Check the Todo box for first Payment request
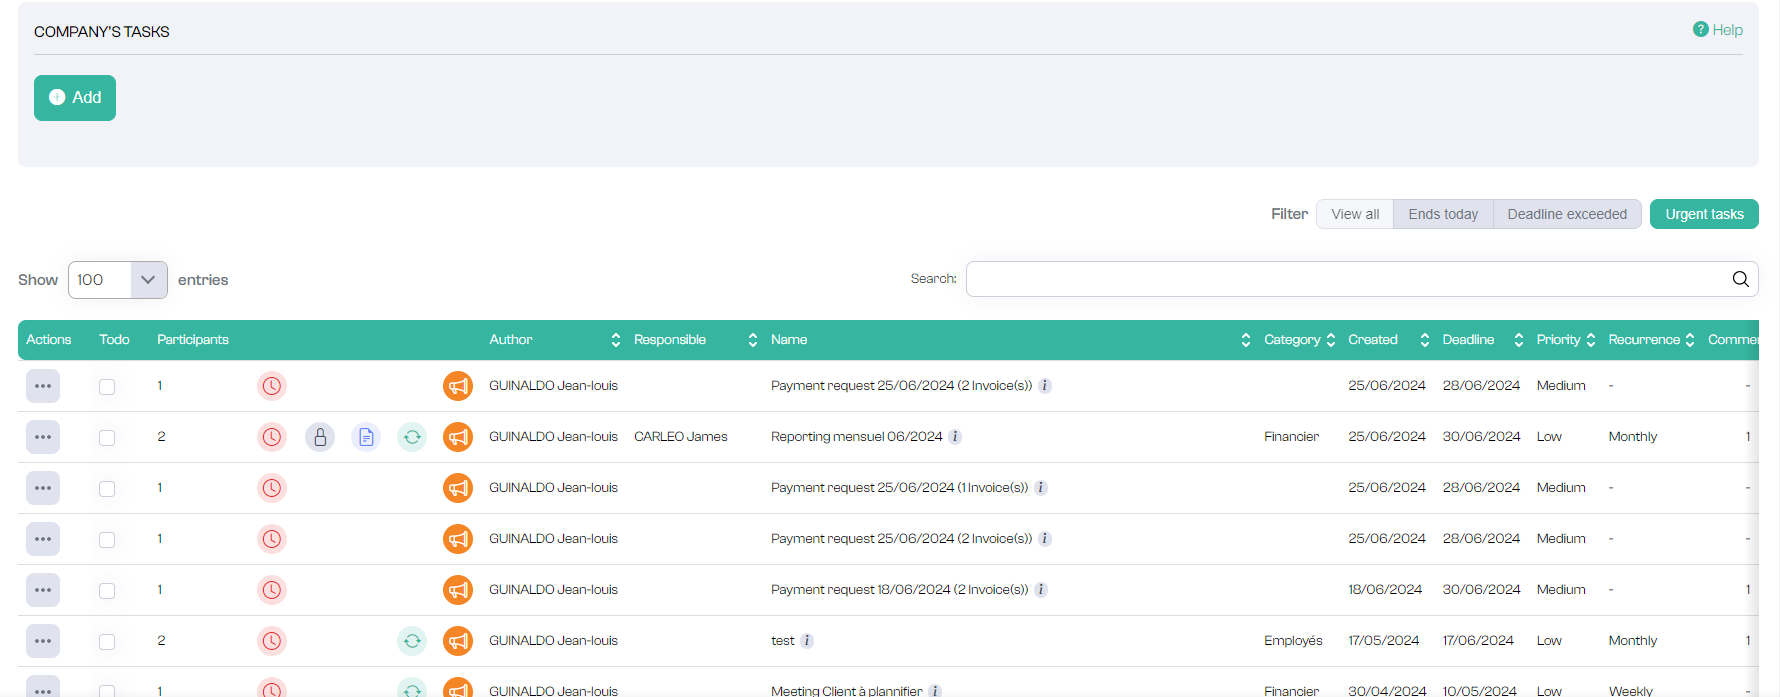The image size is (1780, 697). [x=107, y=387]
